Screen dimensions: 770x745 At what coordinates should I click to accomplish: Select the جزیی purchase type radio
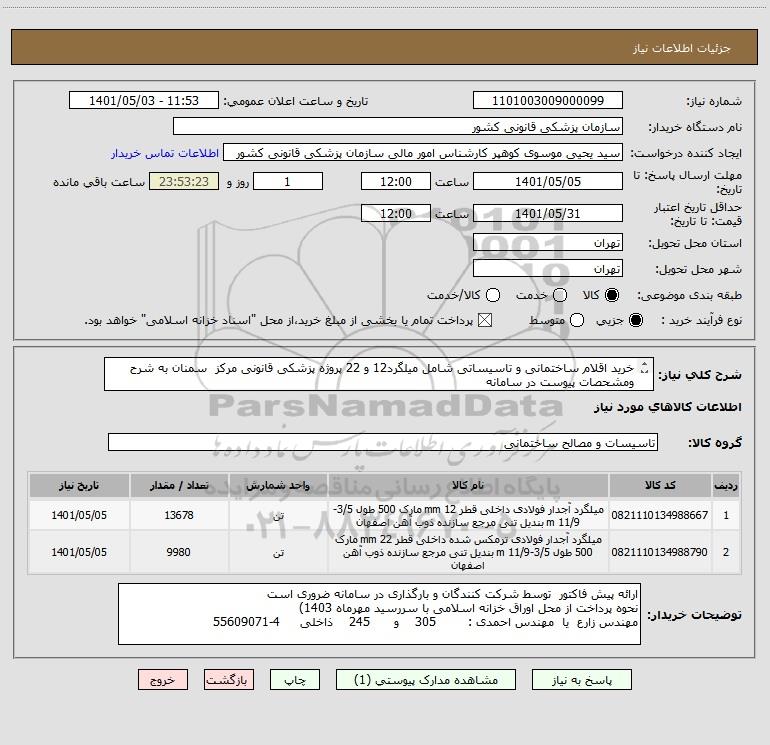636,320
